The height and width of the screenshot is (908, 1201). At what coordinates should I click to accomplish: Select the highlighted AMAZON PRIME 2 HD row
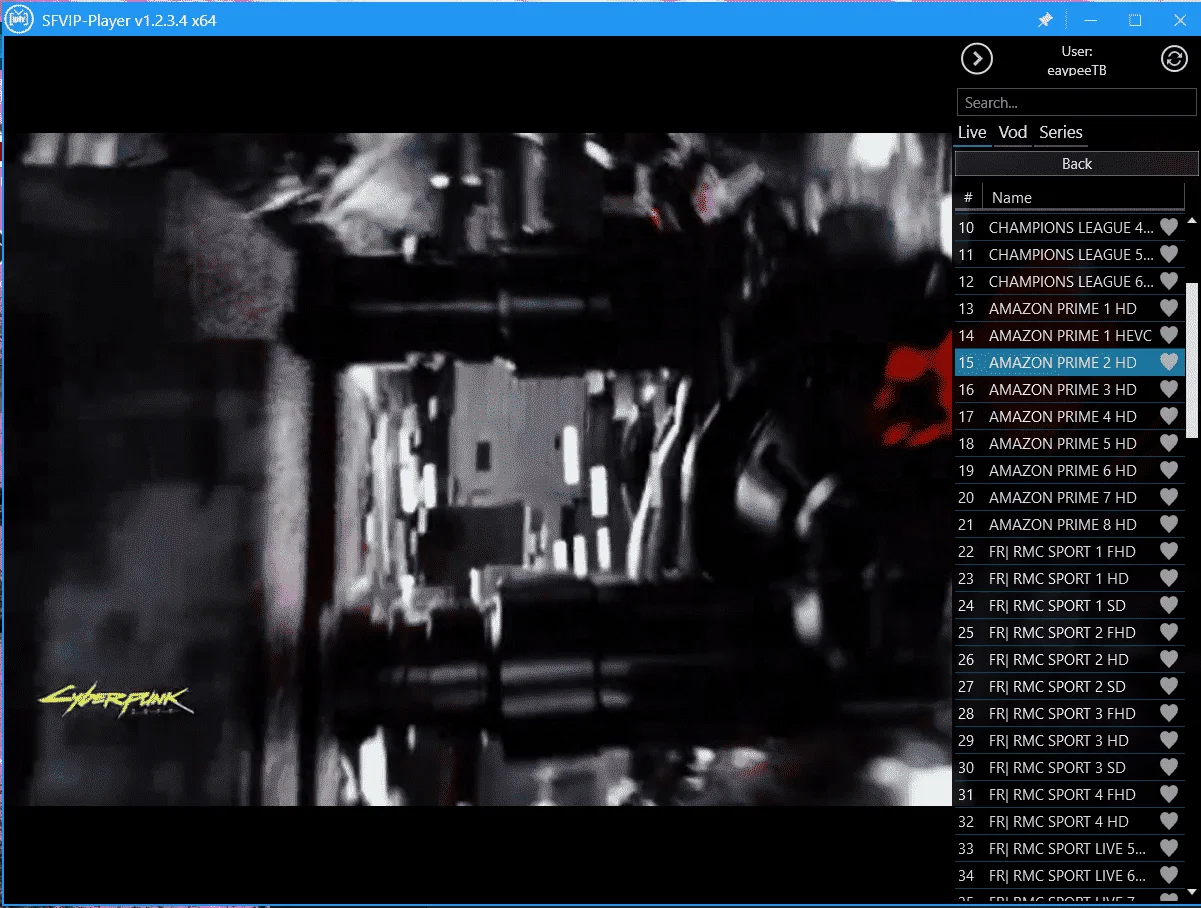point(1070,362)
